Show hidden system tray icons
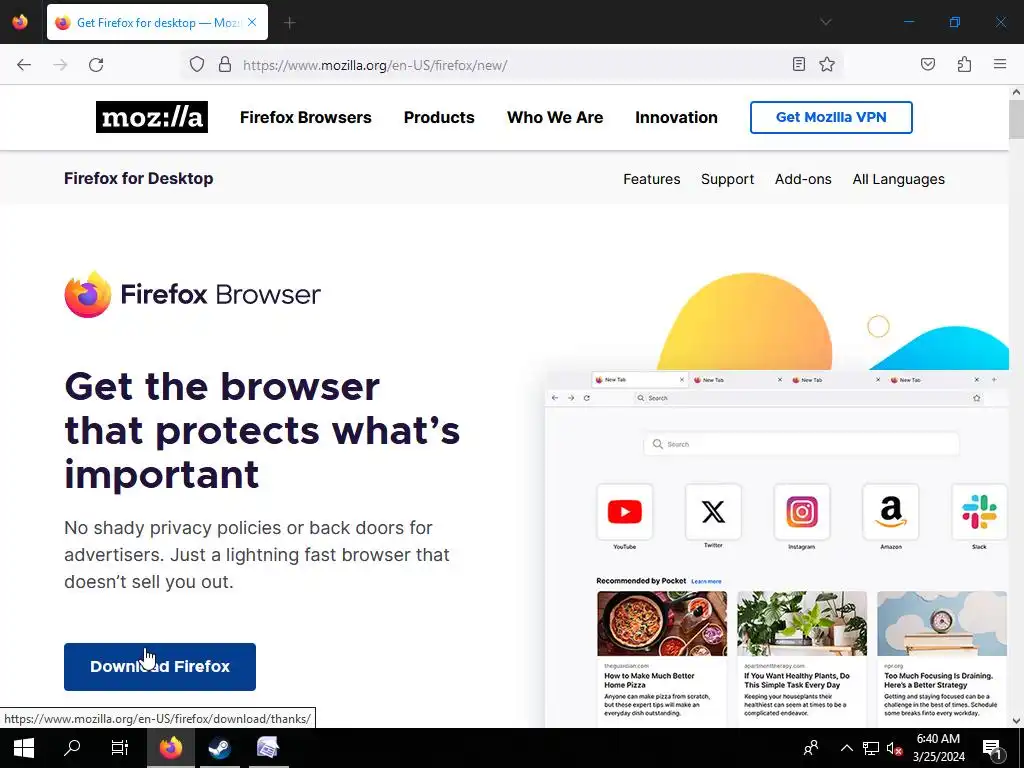 pos(846,748)
